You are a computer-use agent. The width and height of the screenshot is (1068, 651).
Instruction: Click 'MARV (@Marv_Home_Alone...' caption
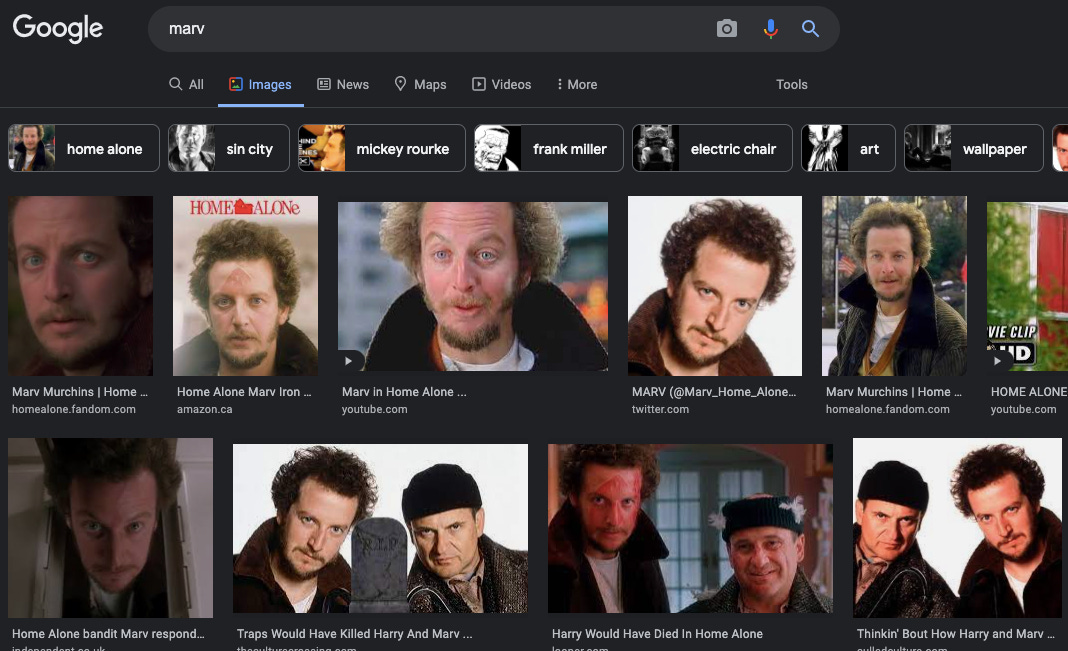714,392
